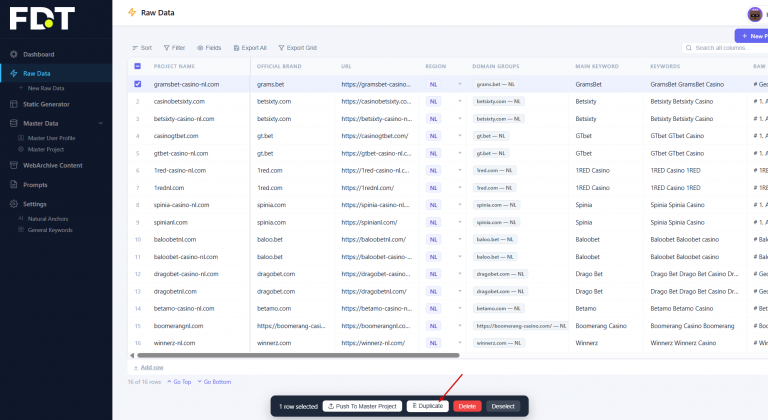Click the OFFICIAL BRAND column header
Screen dimensions: 768x420
click(x=279, y=66)
